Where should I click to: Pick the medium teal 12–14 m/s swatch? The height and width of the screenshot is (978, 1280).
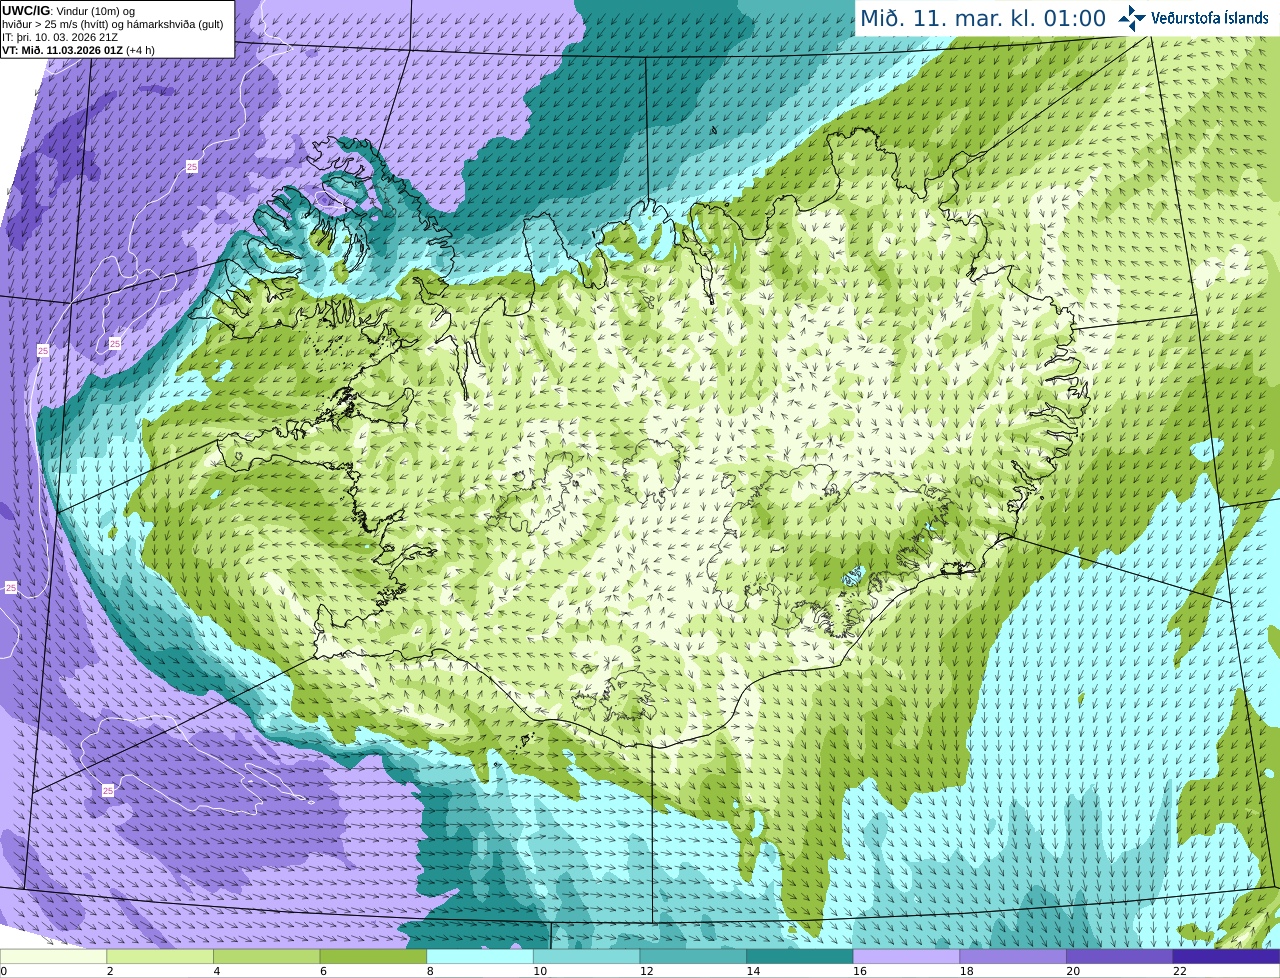[693, 956]
